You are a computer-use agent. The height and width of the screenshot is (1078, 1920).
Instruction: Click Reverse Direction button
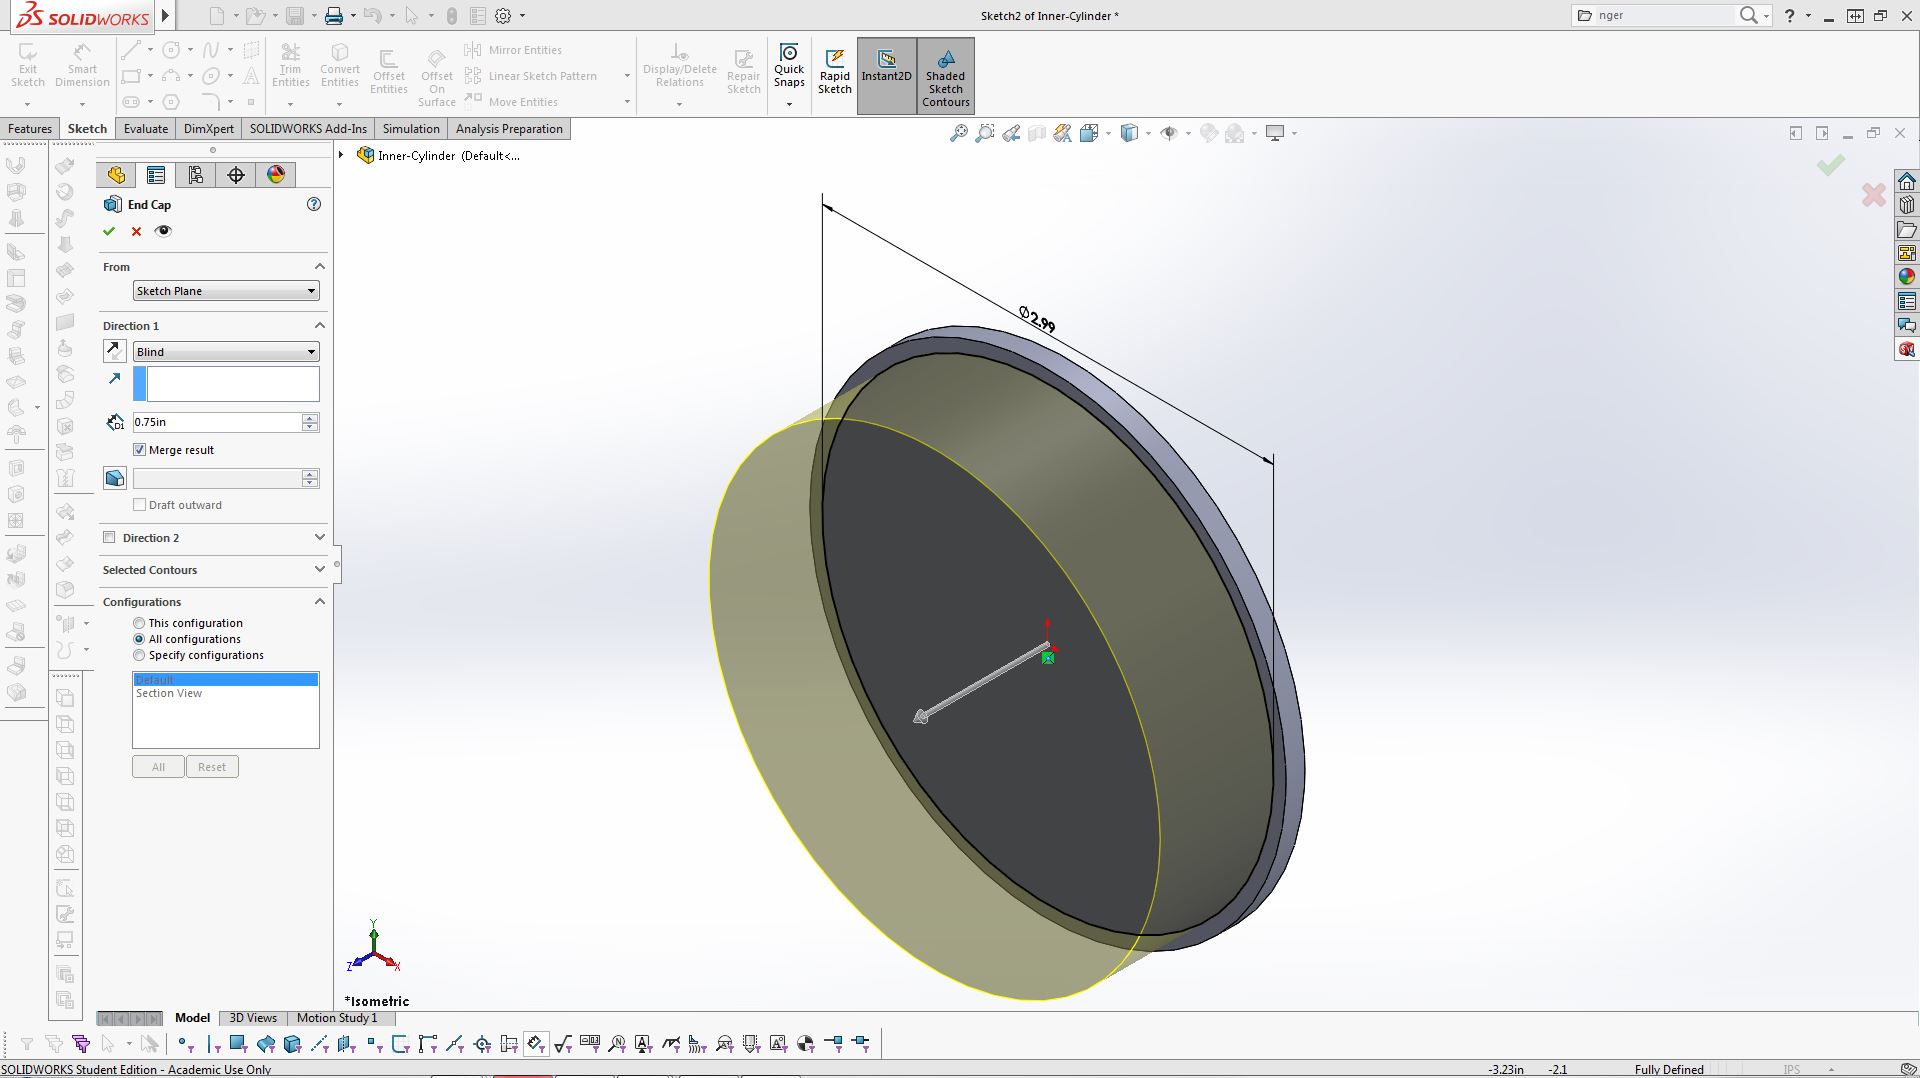(115, 351)
